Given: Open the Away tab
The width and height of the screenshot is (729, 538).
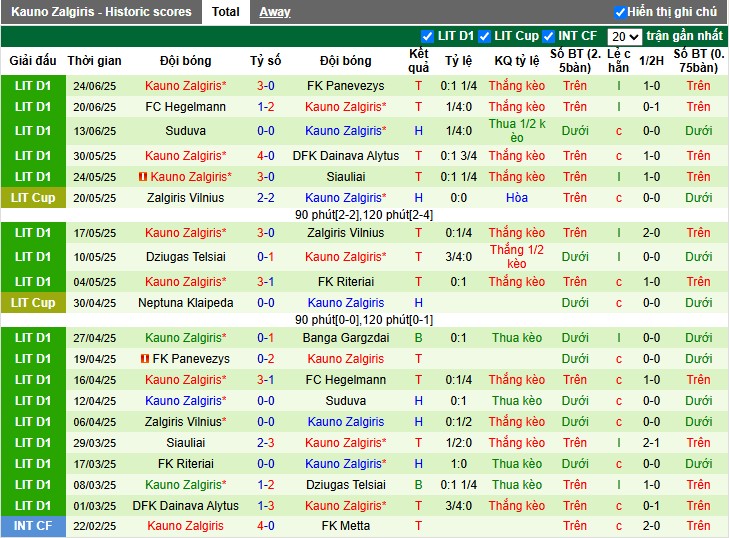Looking at the screenshot, I should (275, 12).
